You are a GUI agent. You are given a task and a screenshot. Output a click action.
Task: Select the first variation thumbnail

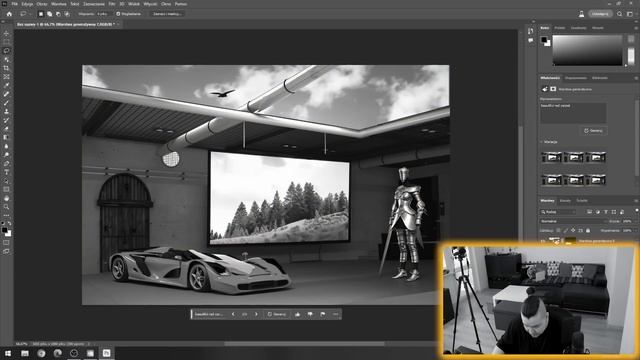[x=551, y=157]
